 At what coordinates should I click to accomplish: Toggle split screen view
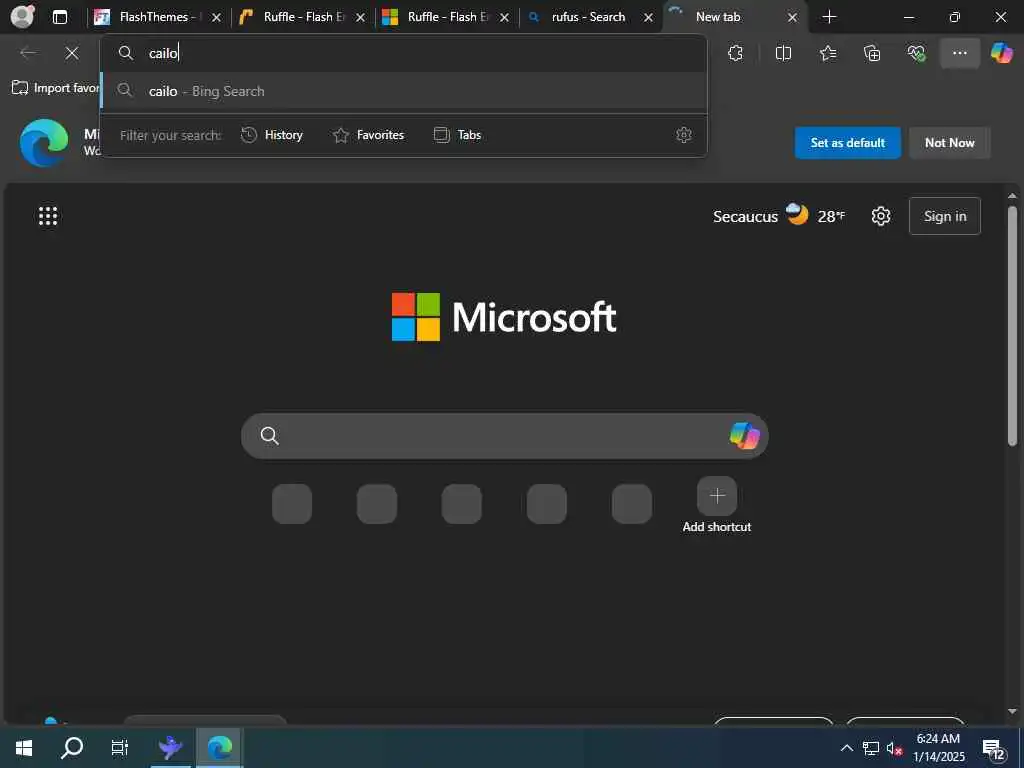[x=783, y=53]
